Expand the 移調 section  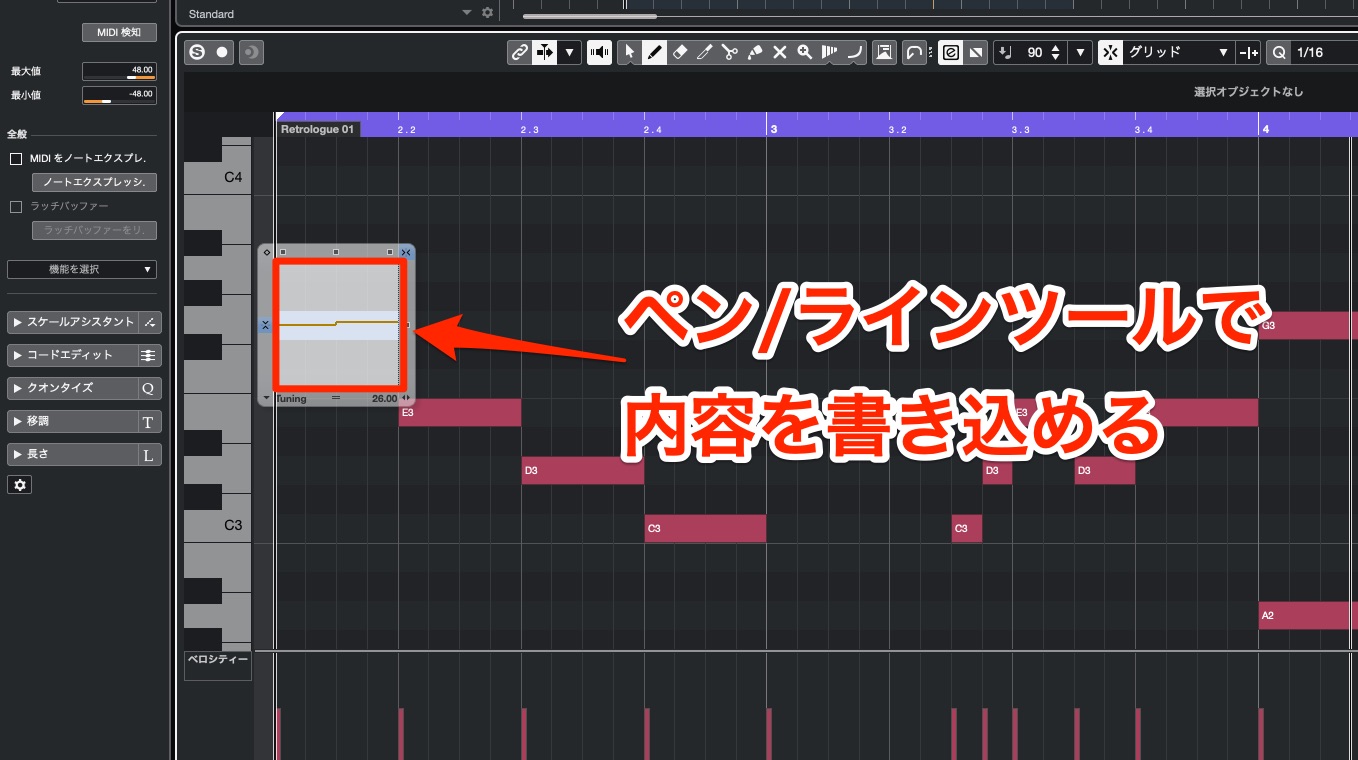72,421
